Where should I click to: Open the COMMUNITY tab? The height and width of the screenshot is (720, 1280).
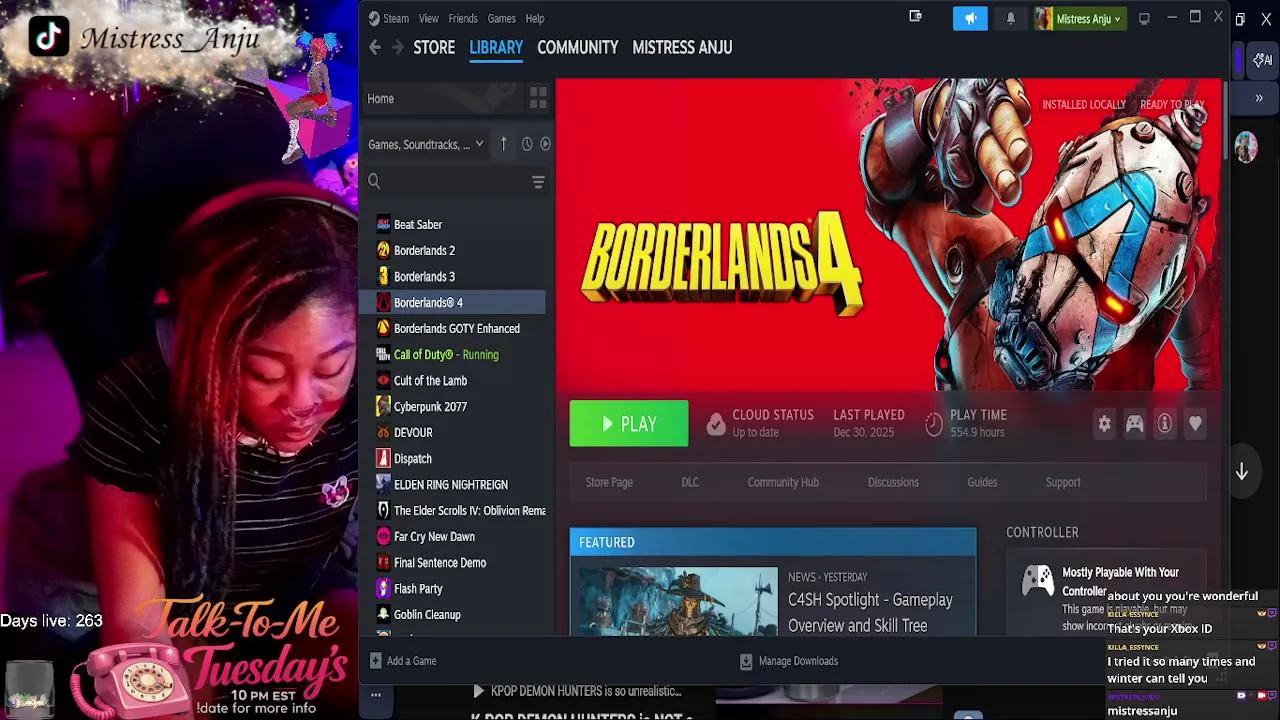coord(577,47)
